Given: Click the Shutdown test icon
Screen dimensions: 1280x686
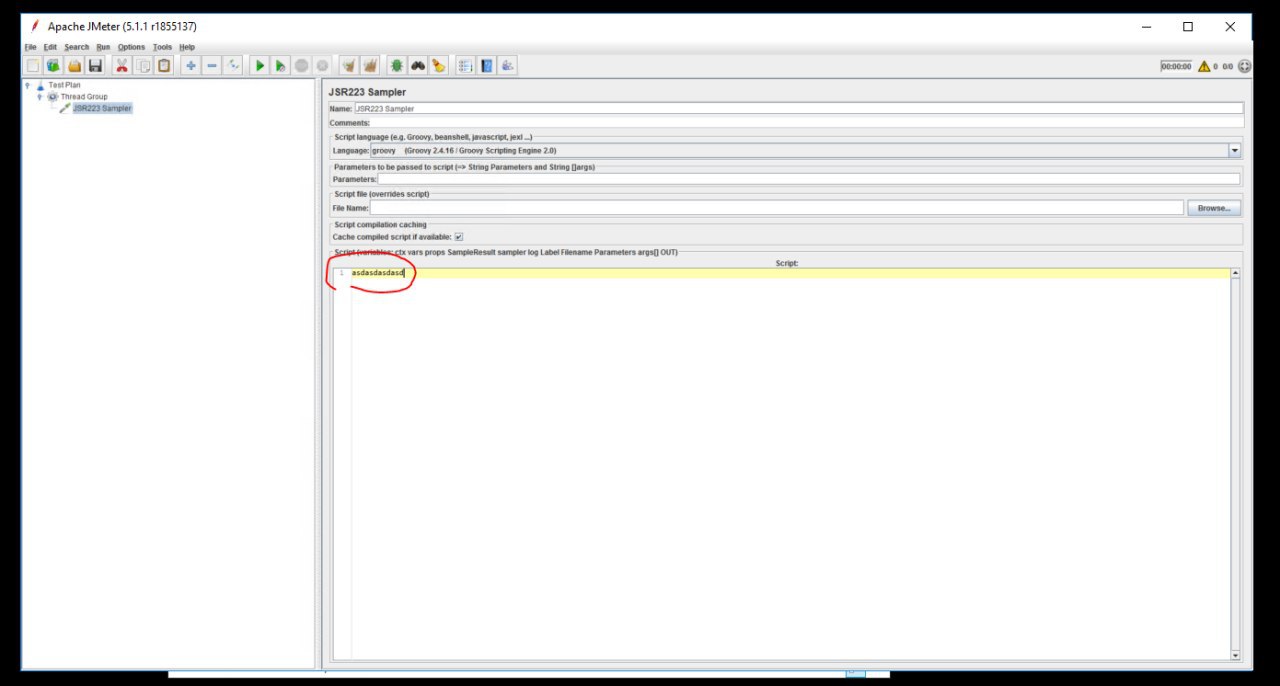Looking at the screenshot, I should (322, 66).
